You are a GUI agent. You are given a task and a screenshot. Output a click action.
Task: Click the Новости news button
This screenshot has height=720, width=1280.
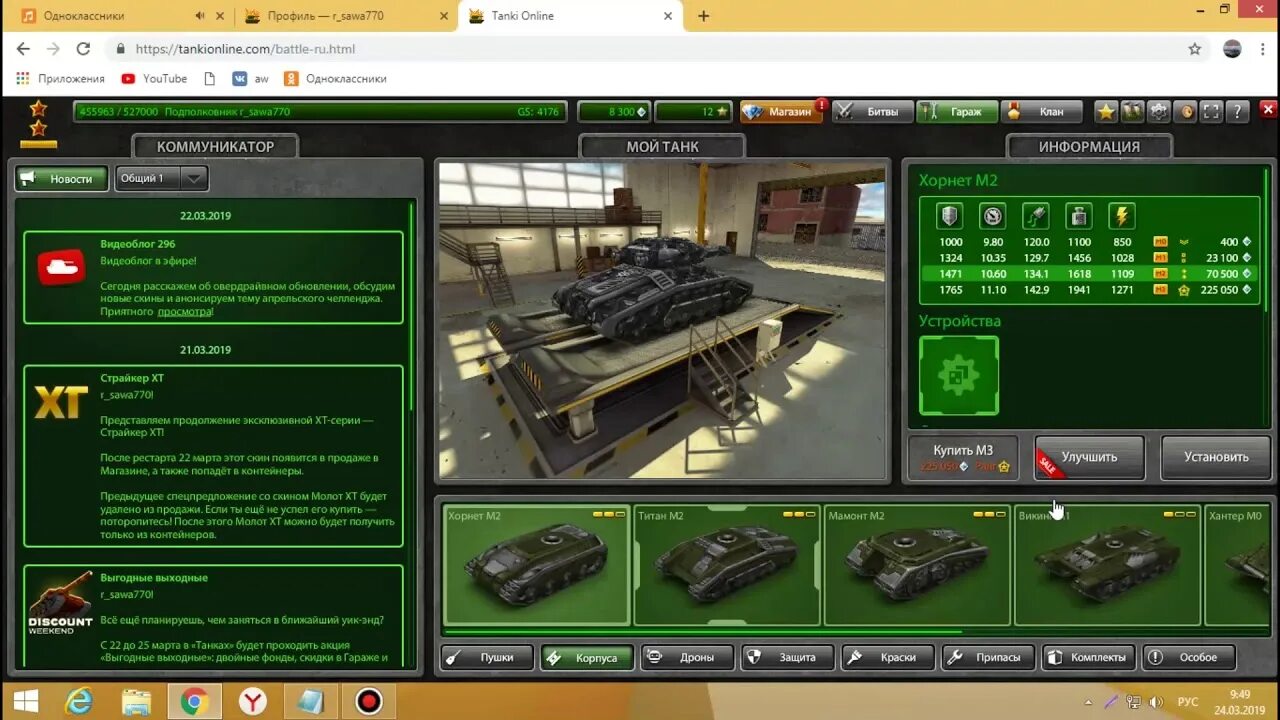click(x=61, y=178)
